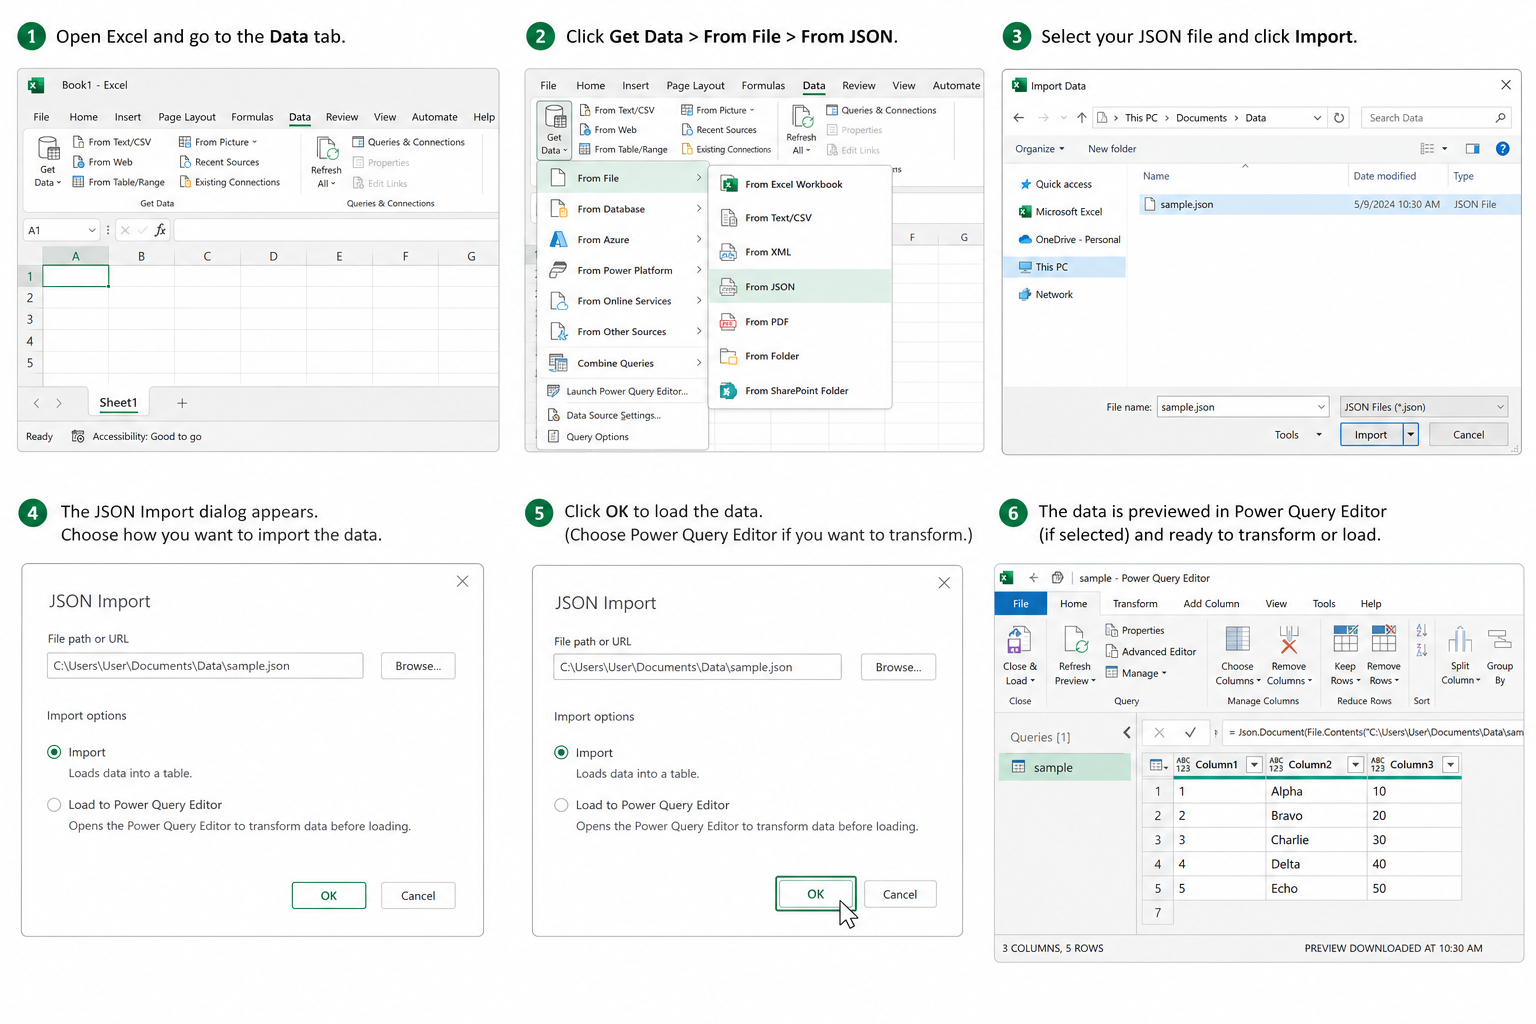Choose From JSON in the From File submenu
This screenshot has height=1024, width=1536.
tap(799, 287)
